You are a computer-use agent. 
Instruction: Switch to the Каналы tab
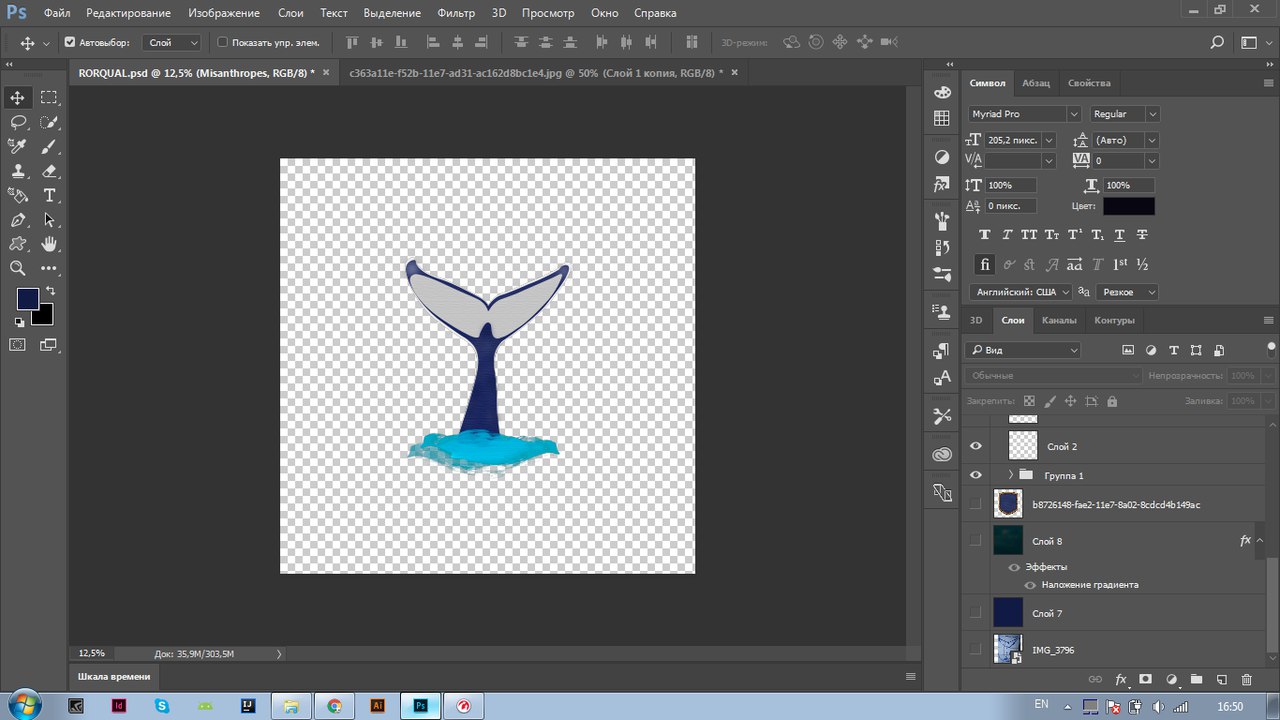[1059, 320]
